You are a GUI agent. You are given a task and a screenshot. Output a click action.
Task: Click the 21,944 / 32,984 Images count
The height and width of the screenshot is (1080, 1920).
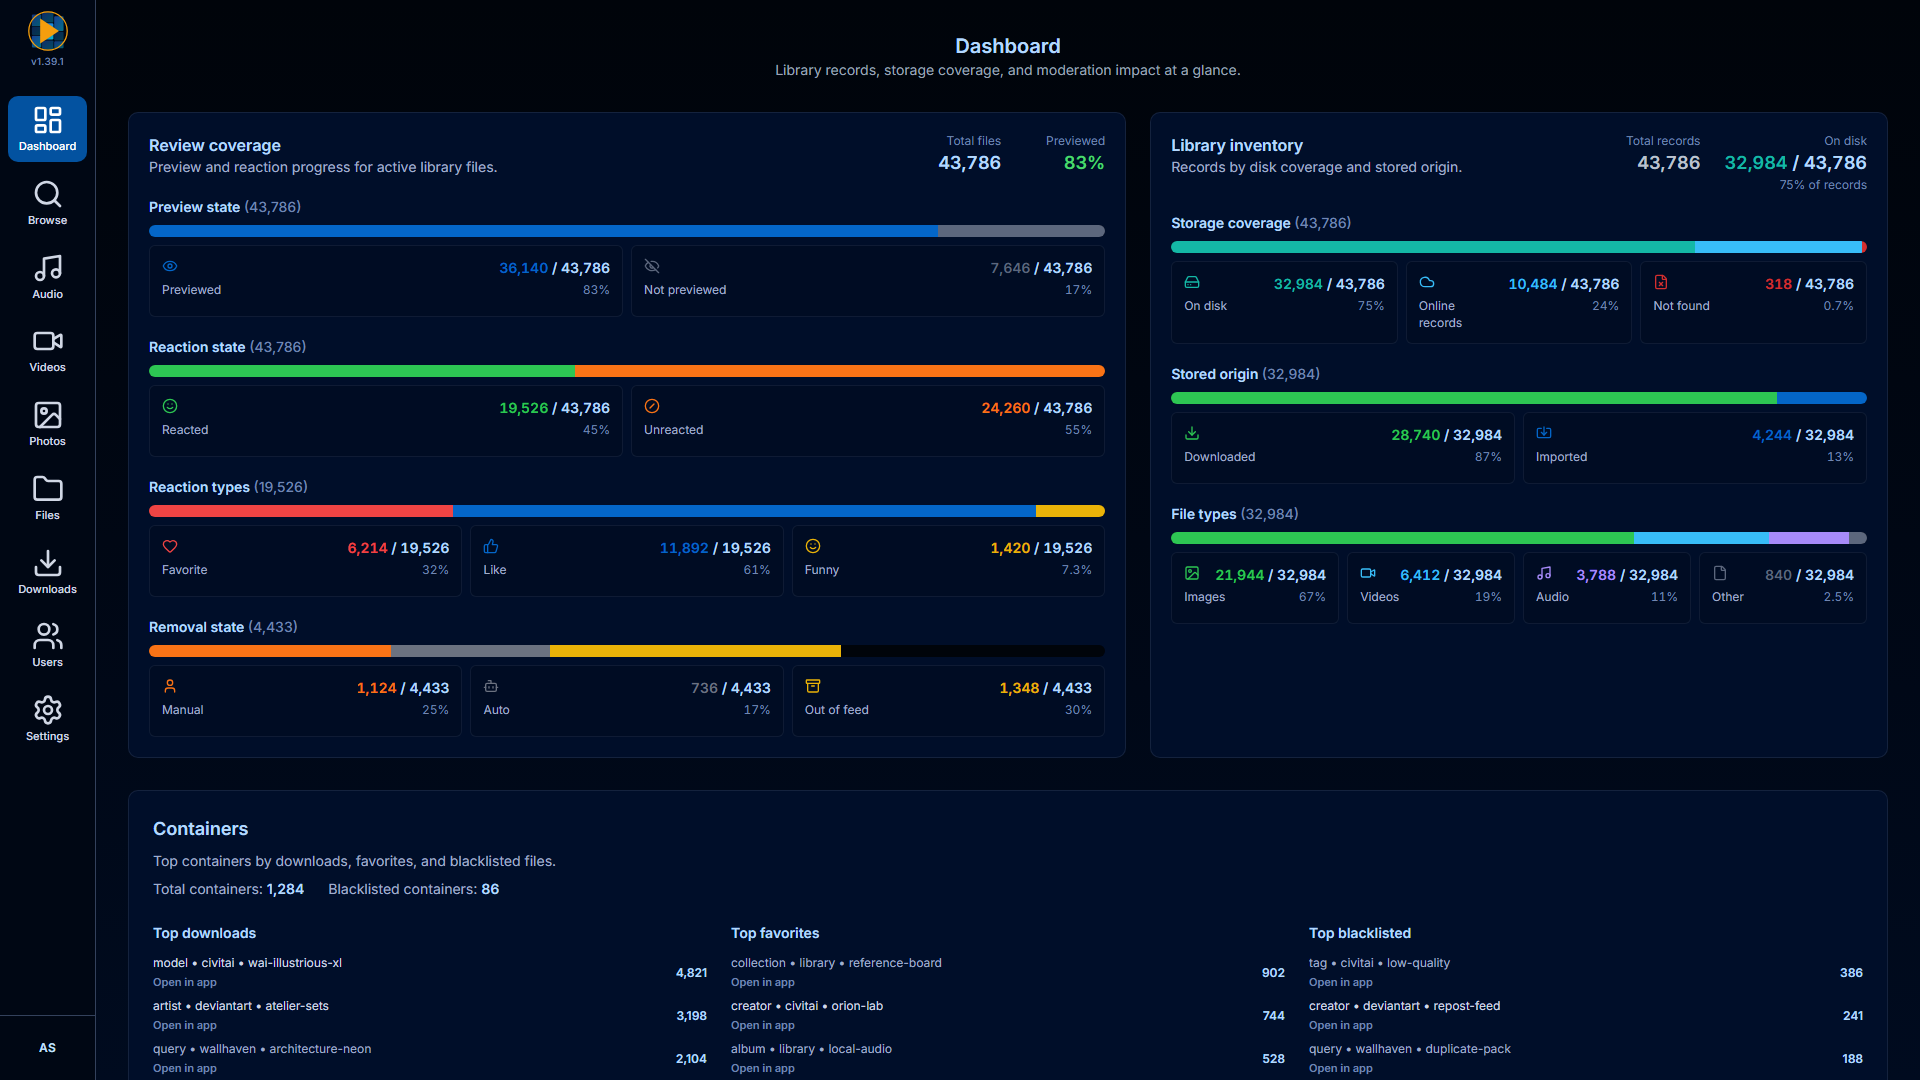[x=1270, y=575]
